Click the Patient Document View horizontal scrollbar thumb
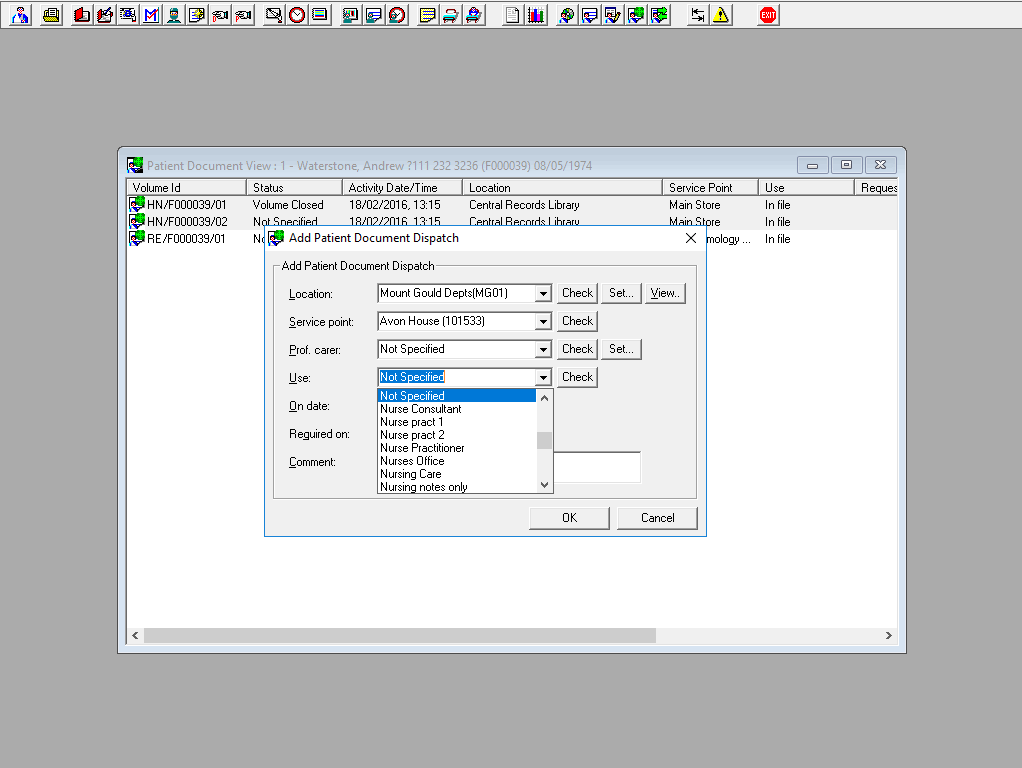This screenshot has height=768, width=1022. [x=400, y=636]
